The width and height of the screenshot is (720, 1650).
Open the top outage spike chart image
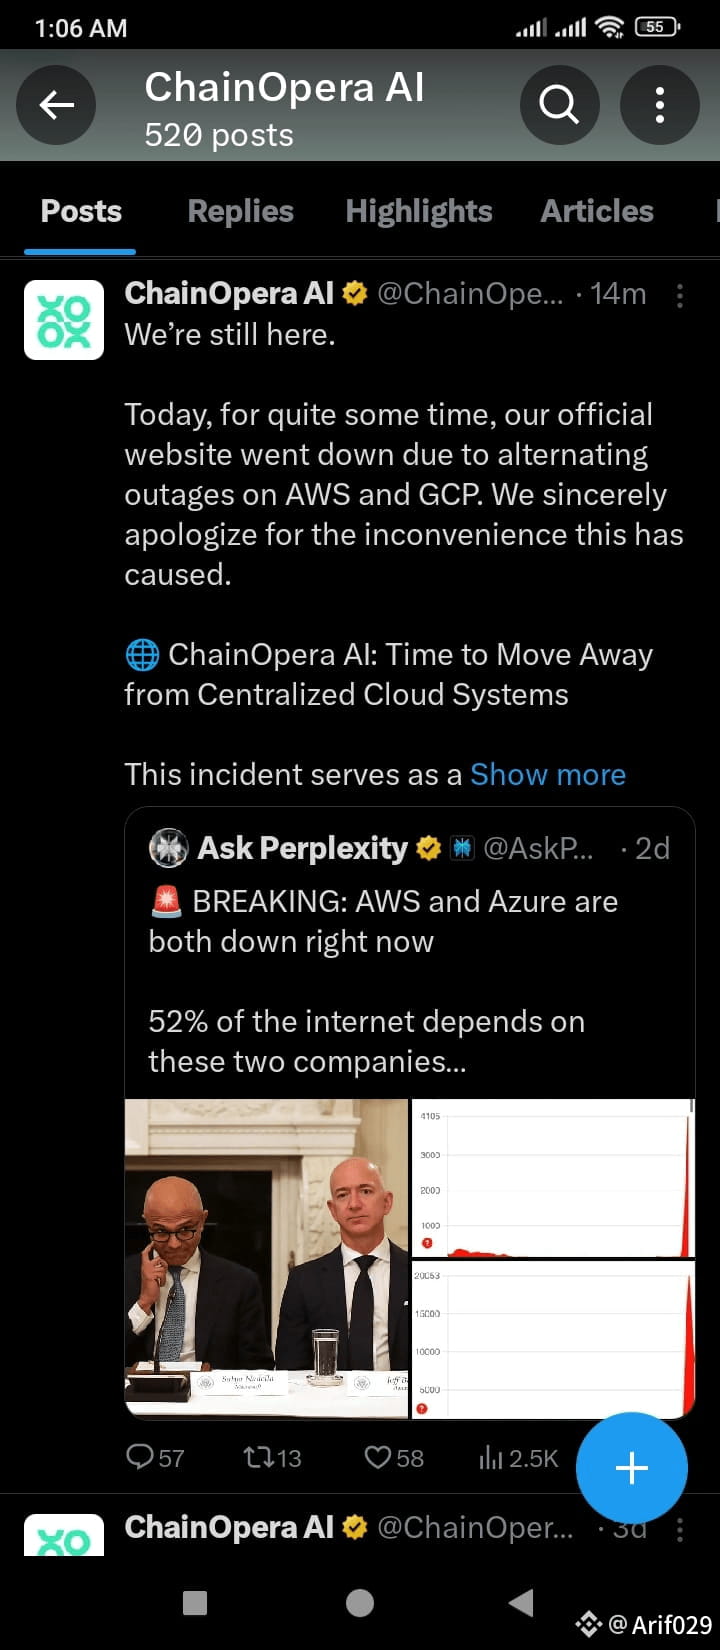(553, 1178)
